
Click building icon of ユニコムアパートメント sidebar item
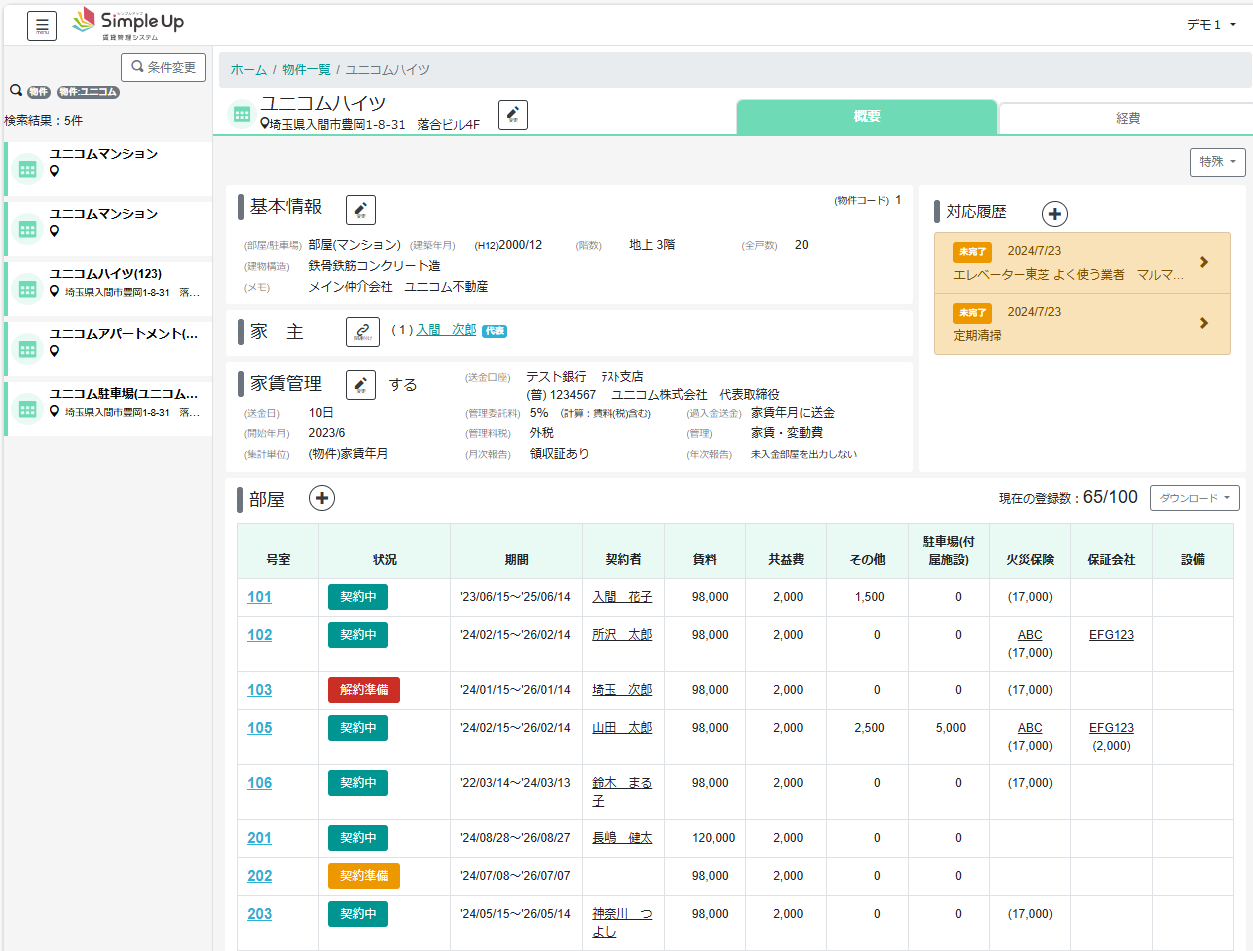(28, 350)
